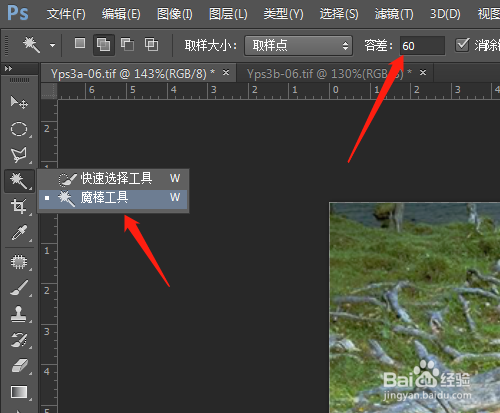Choose Add to Selection mode icon
500x413 pixels.
[x=104, y=44]
